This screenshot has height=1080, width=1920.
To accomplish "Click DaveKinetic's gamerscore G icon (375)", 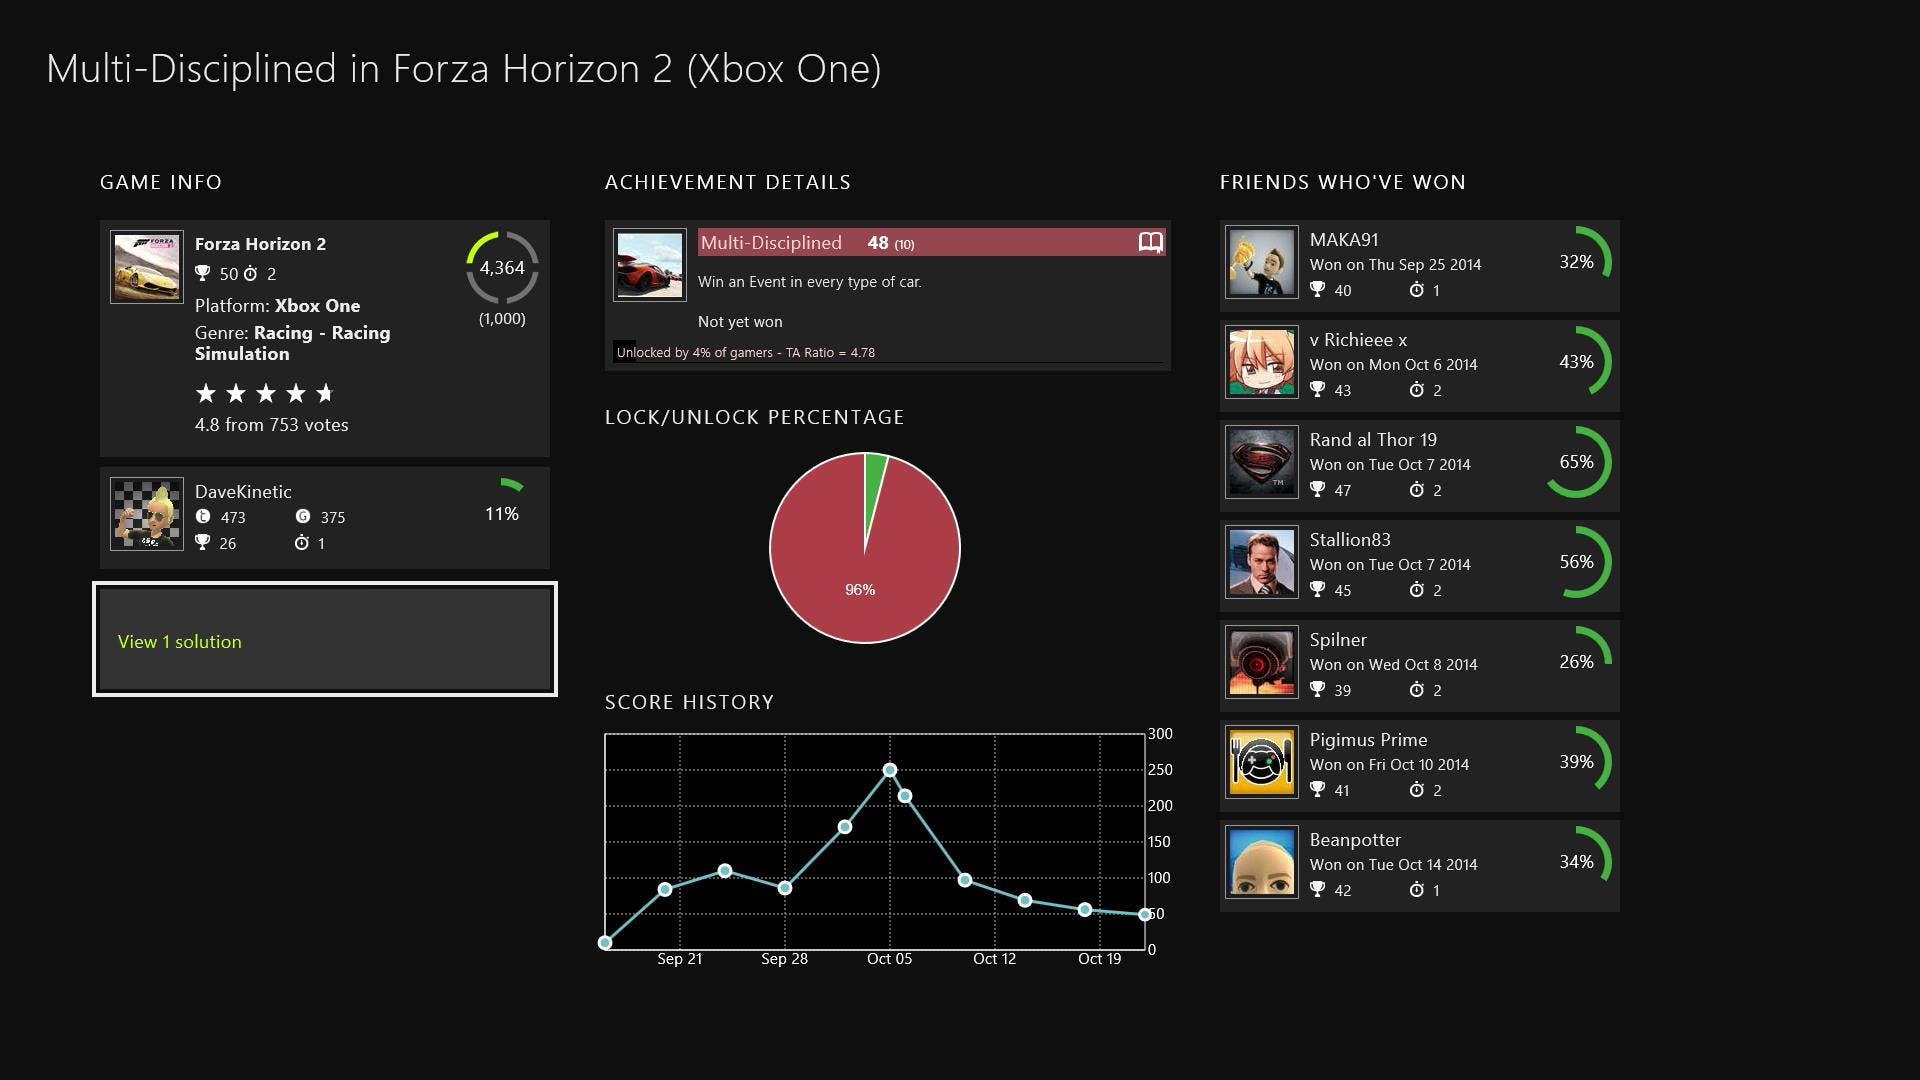I will (302, 517).
